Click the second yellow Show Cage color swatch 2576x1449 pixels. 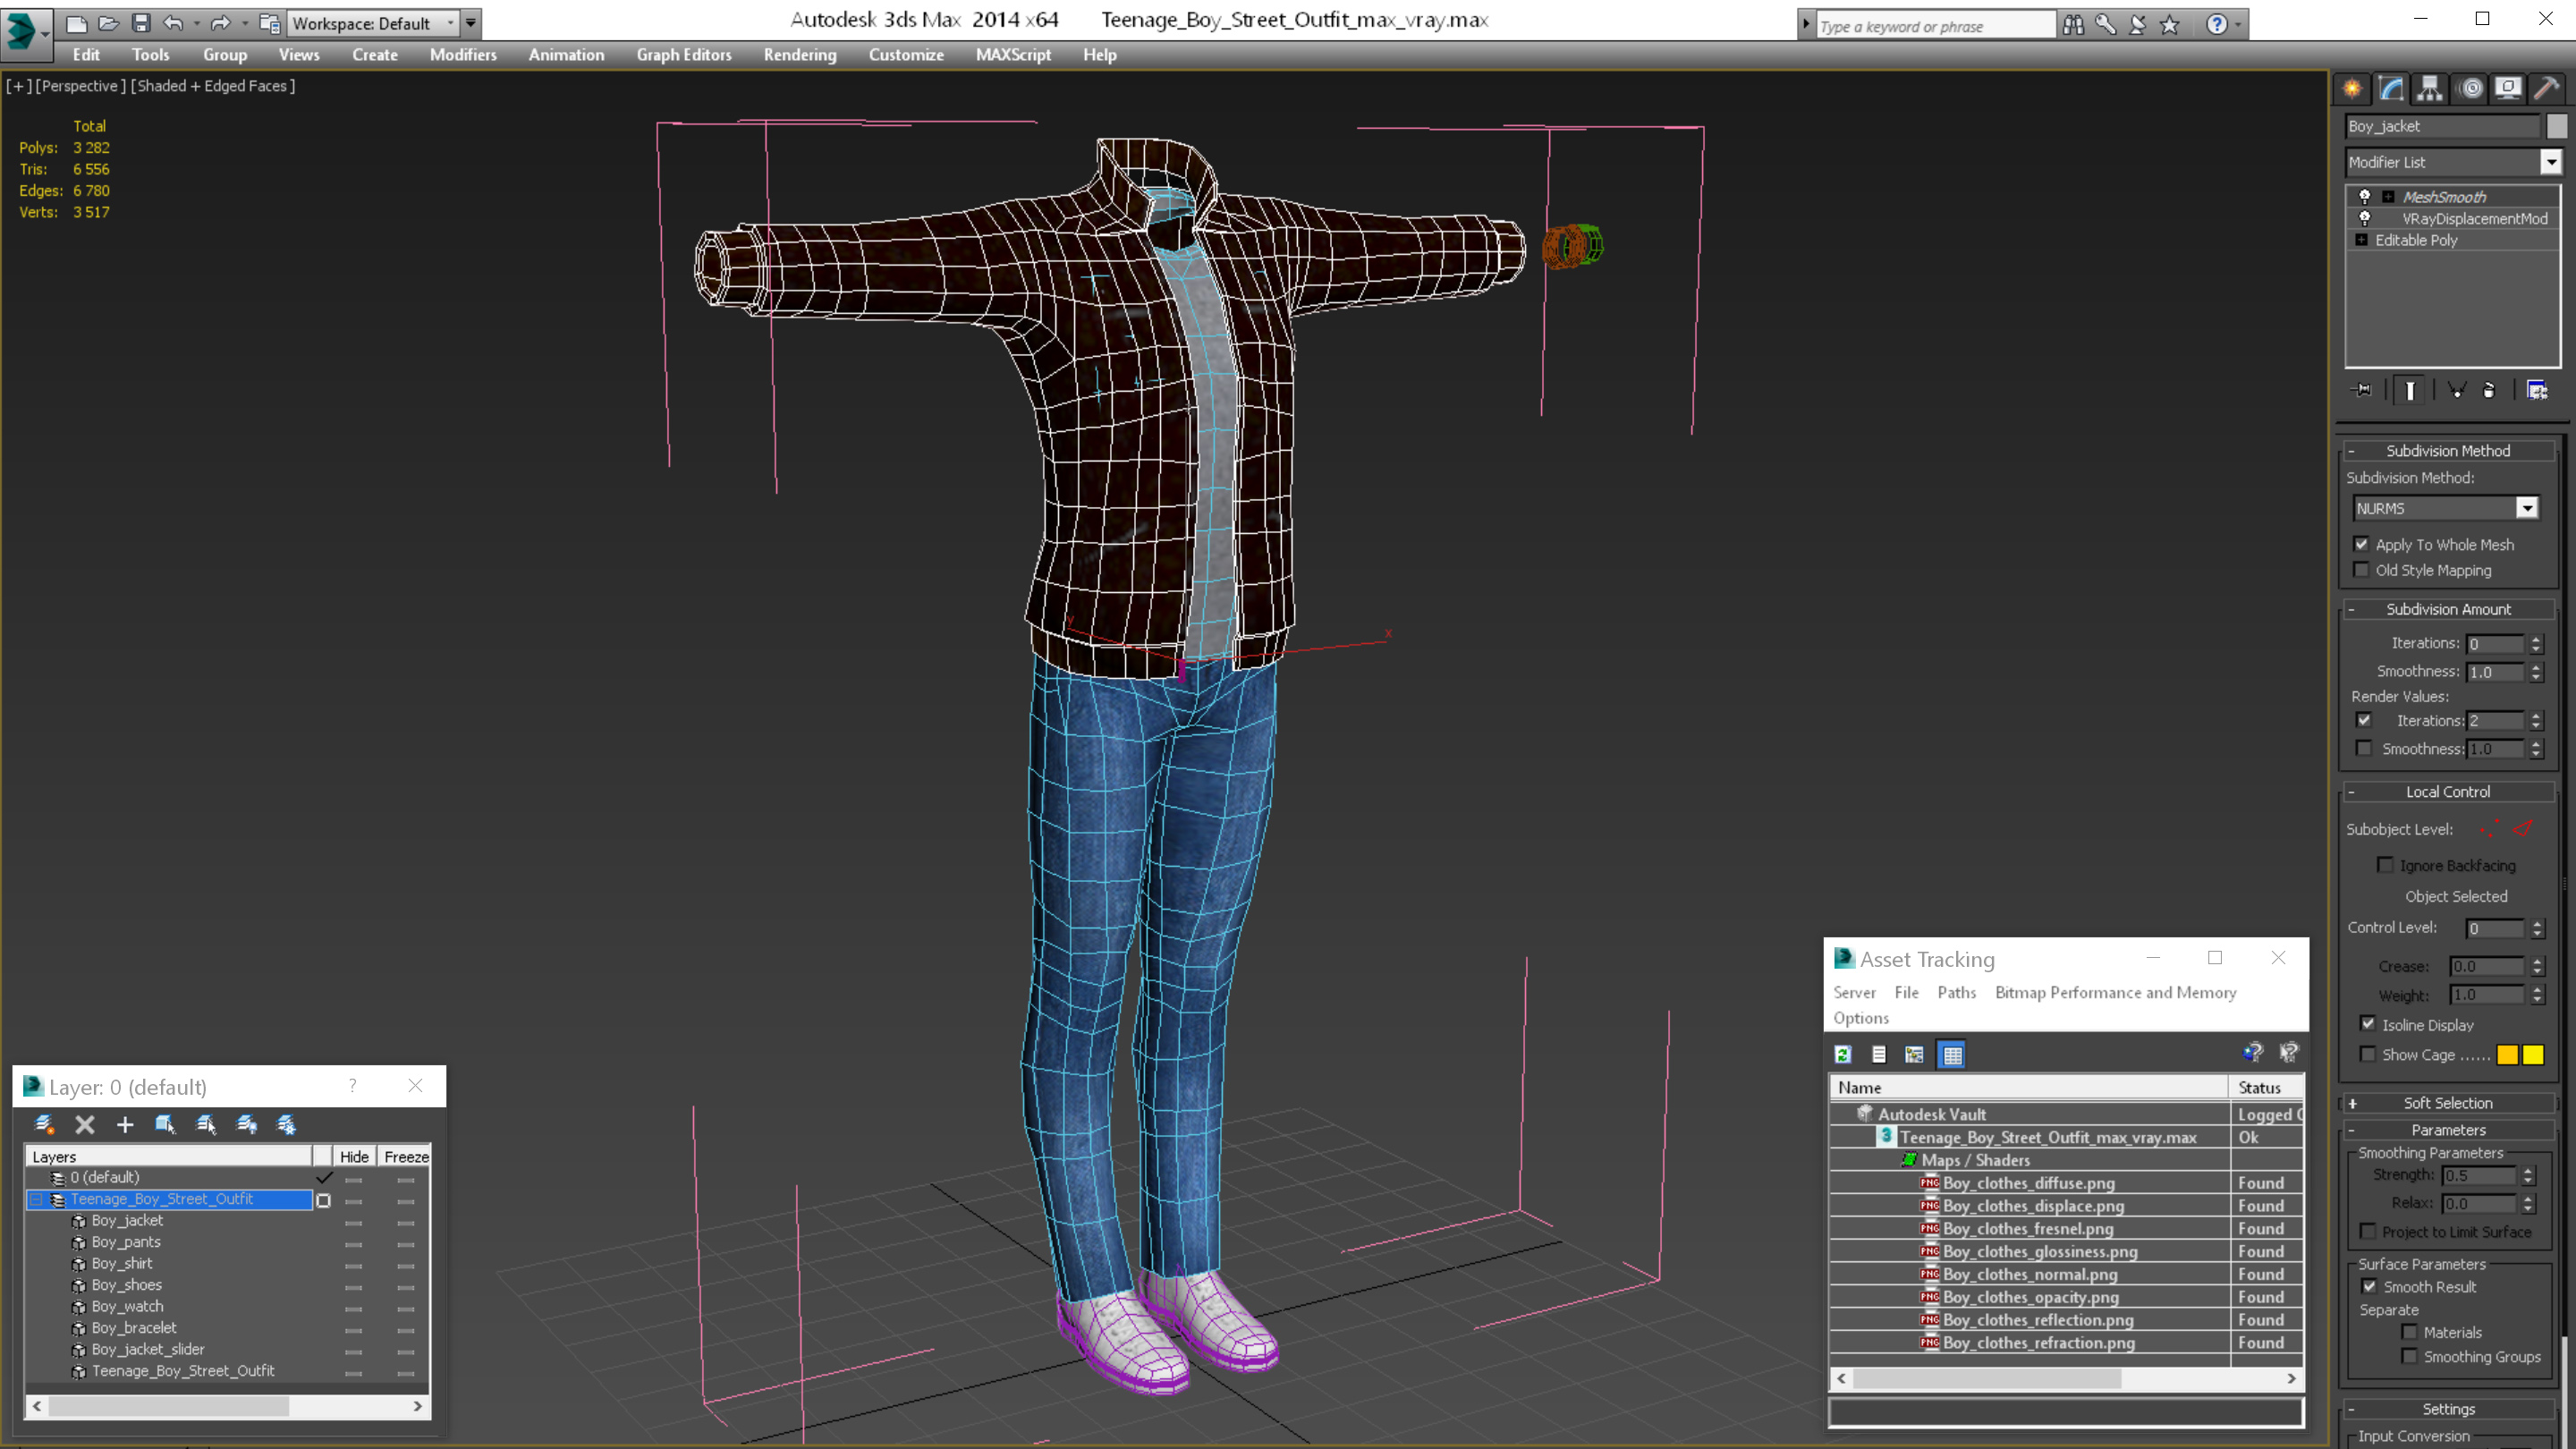(2533, 1055)
